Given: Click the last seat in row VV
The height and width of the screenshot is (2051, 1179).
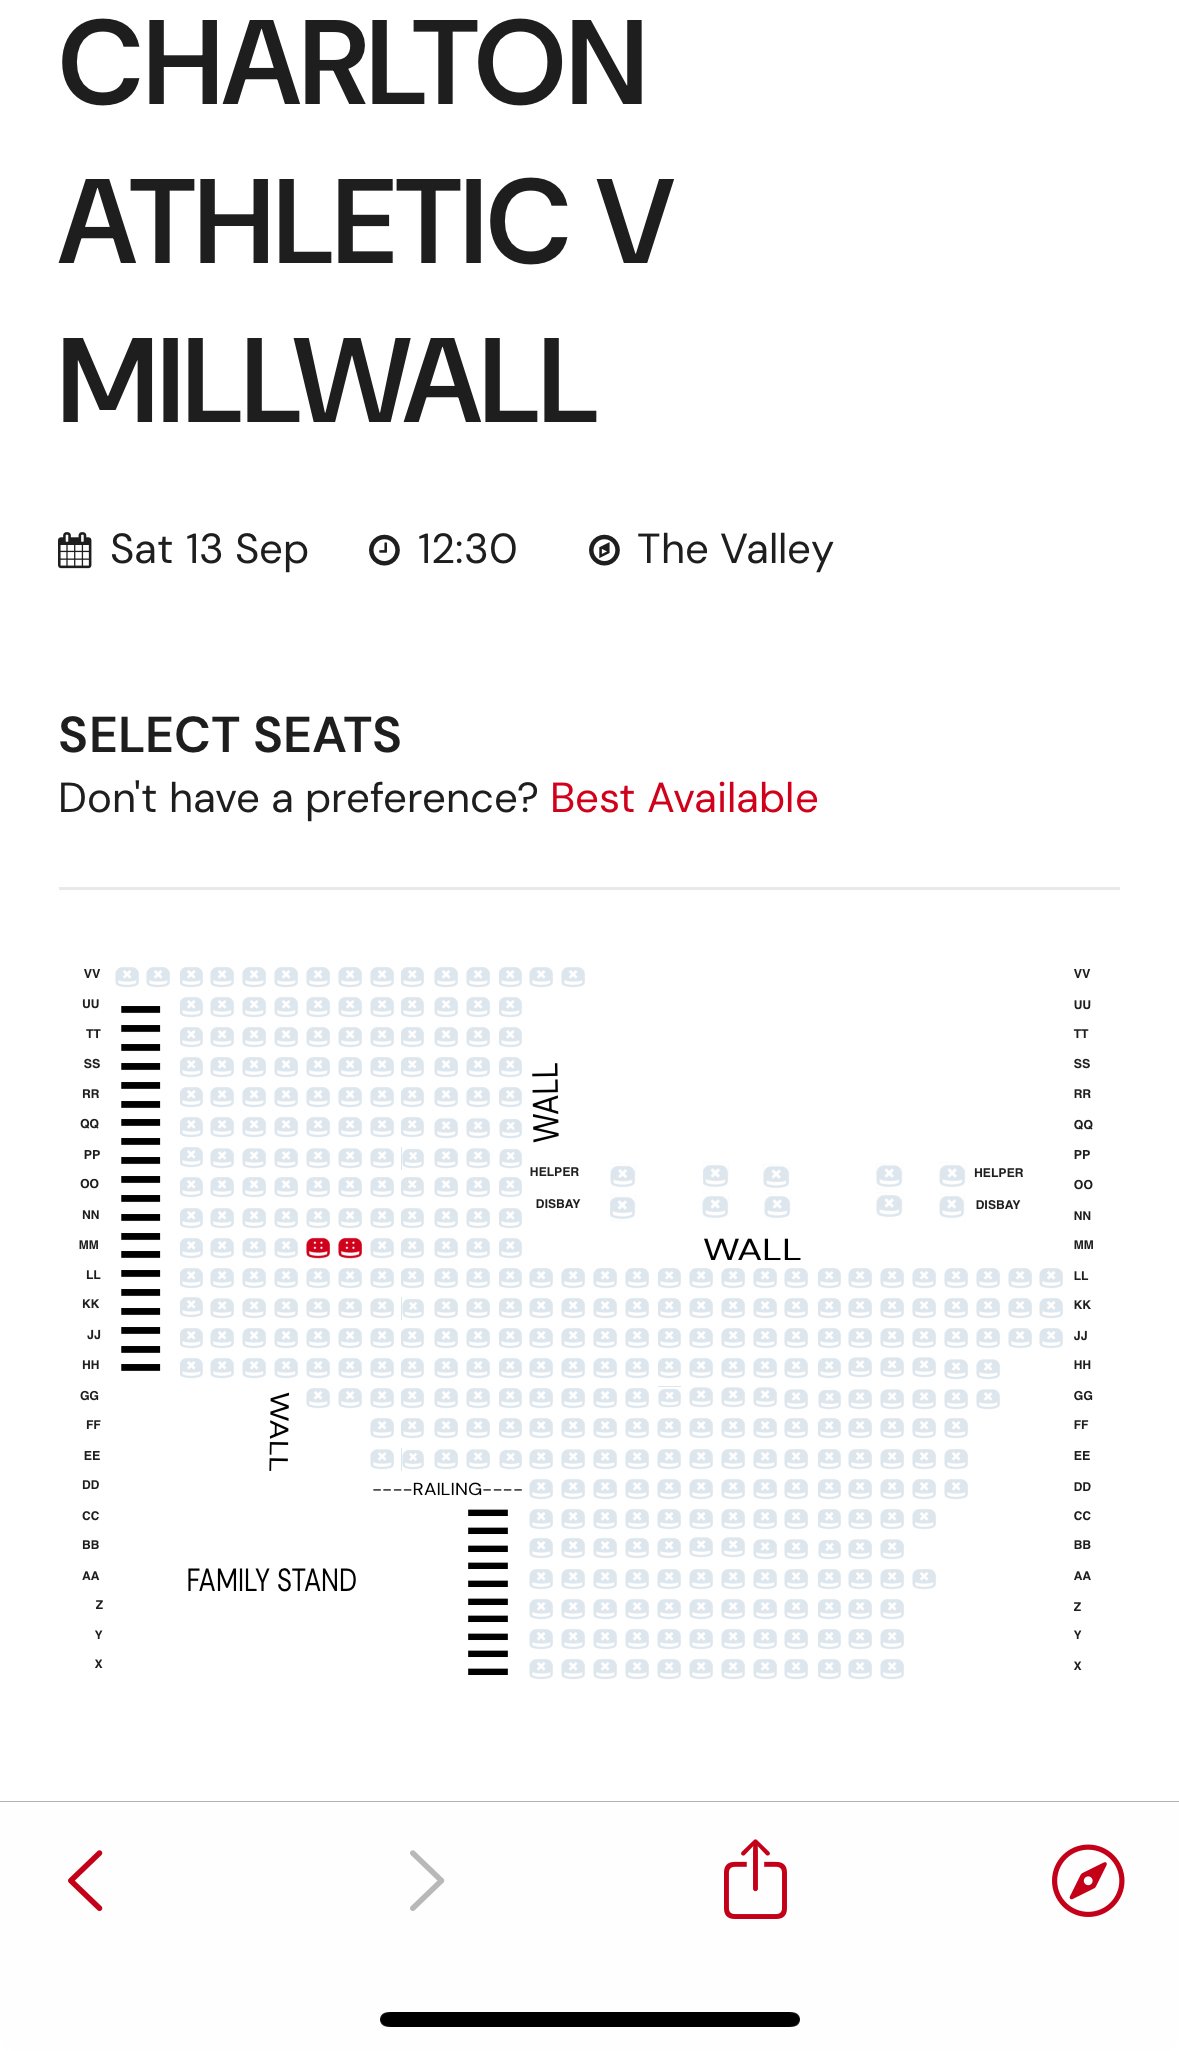Looking at the screenshot, I should pos(573,976).
